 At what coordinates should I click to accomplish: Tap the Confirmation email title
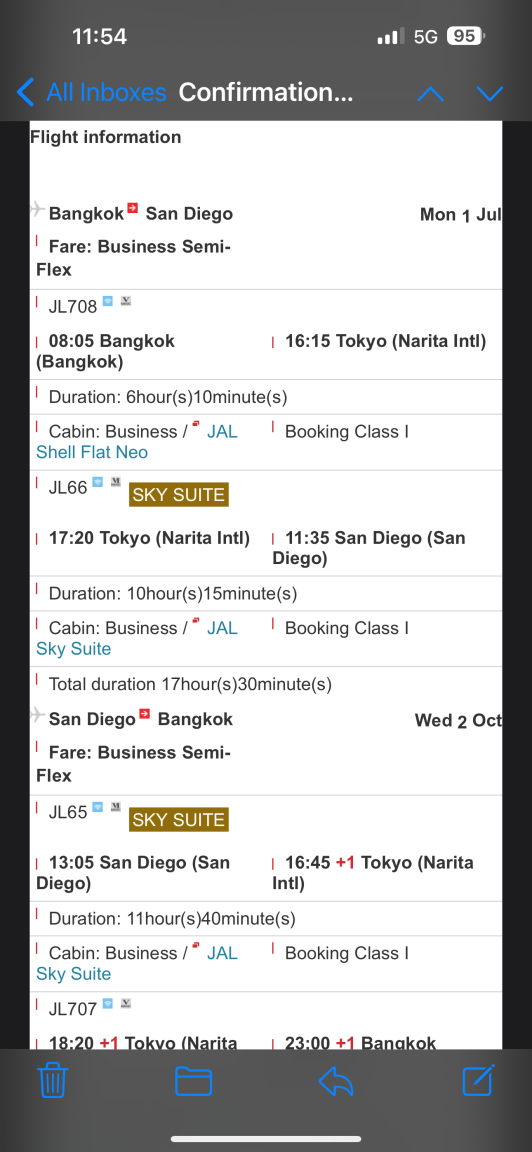click(x=266, y=93)
